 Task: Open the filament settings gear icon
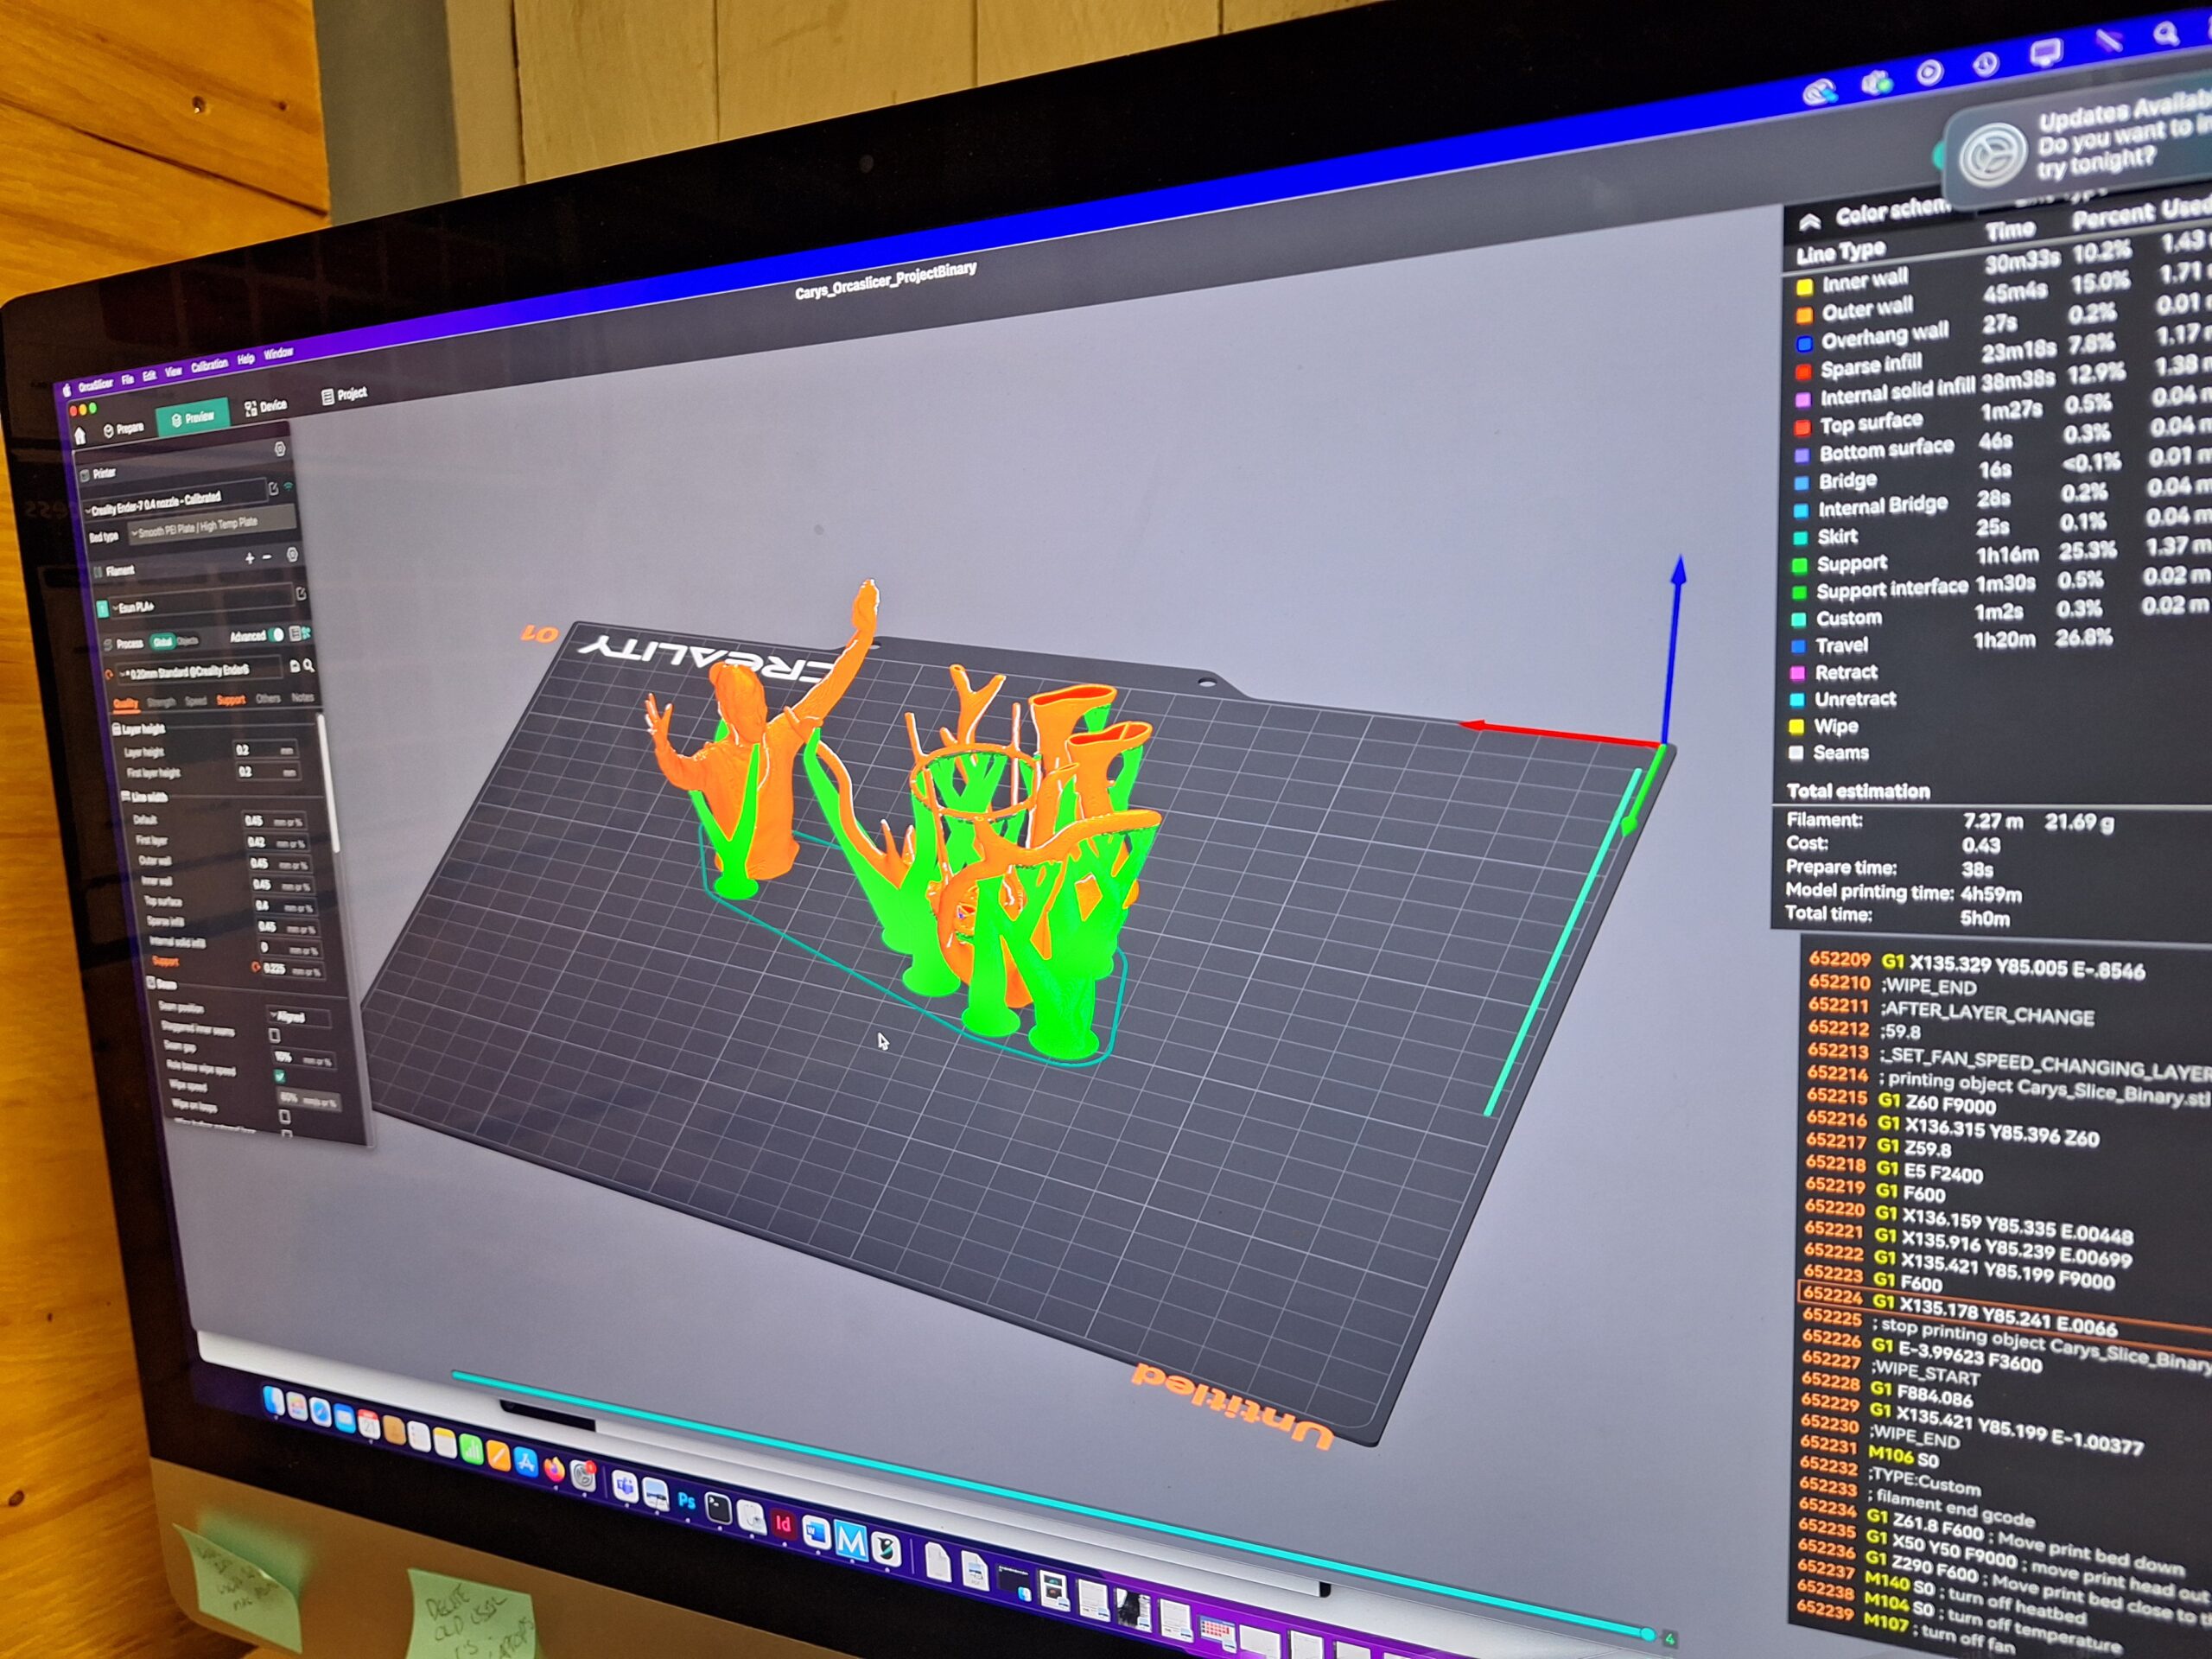293,555
